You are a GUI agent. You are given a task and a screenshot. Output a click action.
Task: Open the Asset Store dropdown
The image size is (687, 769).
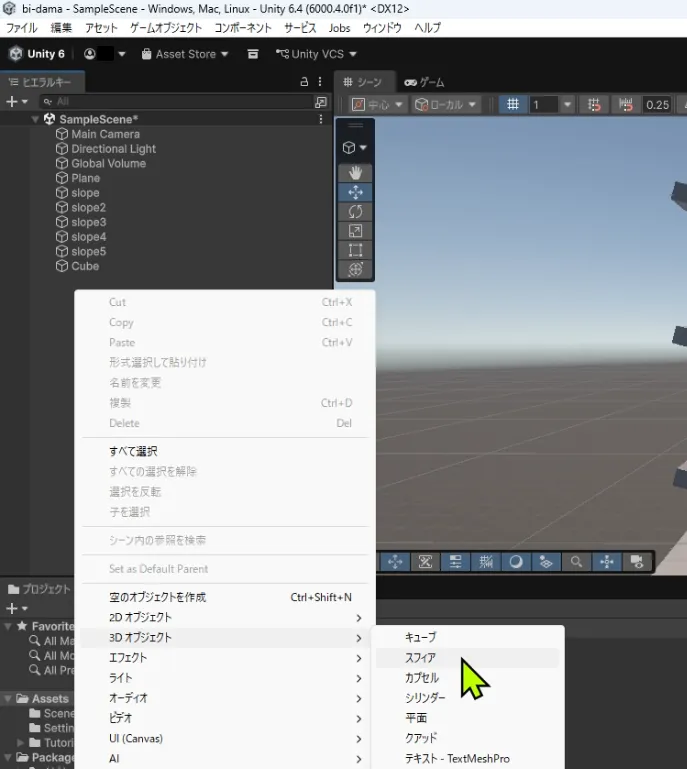click(185, 54)
